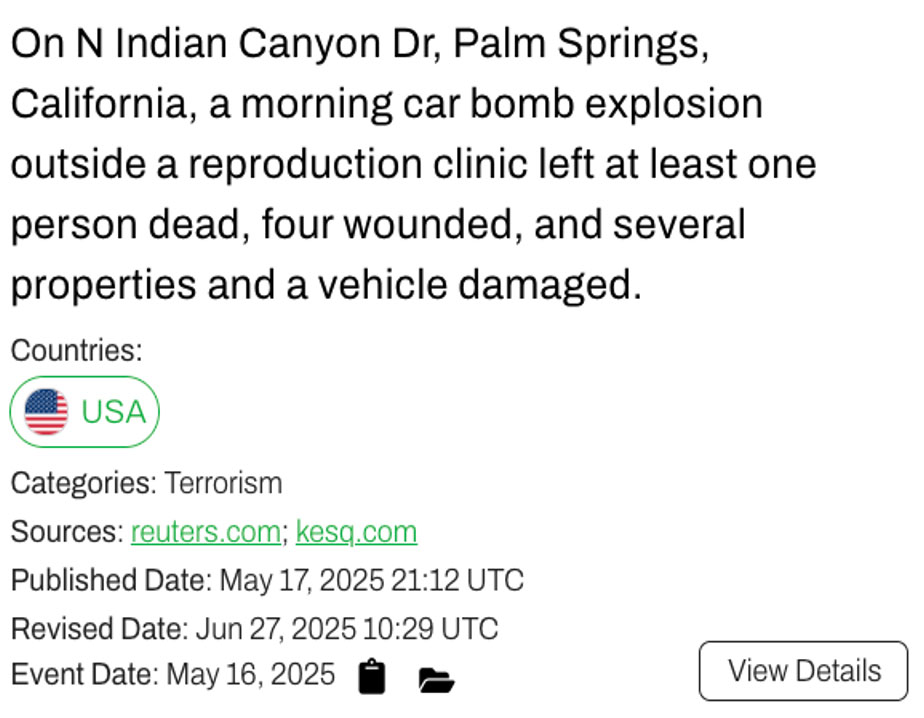Click the American flag icon

point(46,412)
